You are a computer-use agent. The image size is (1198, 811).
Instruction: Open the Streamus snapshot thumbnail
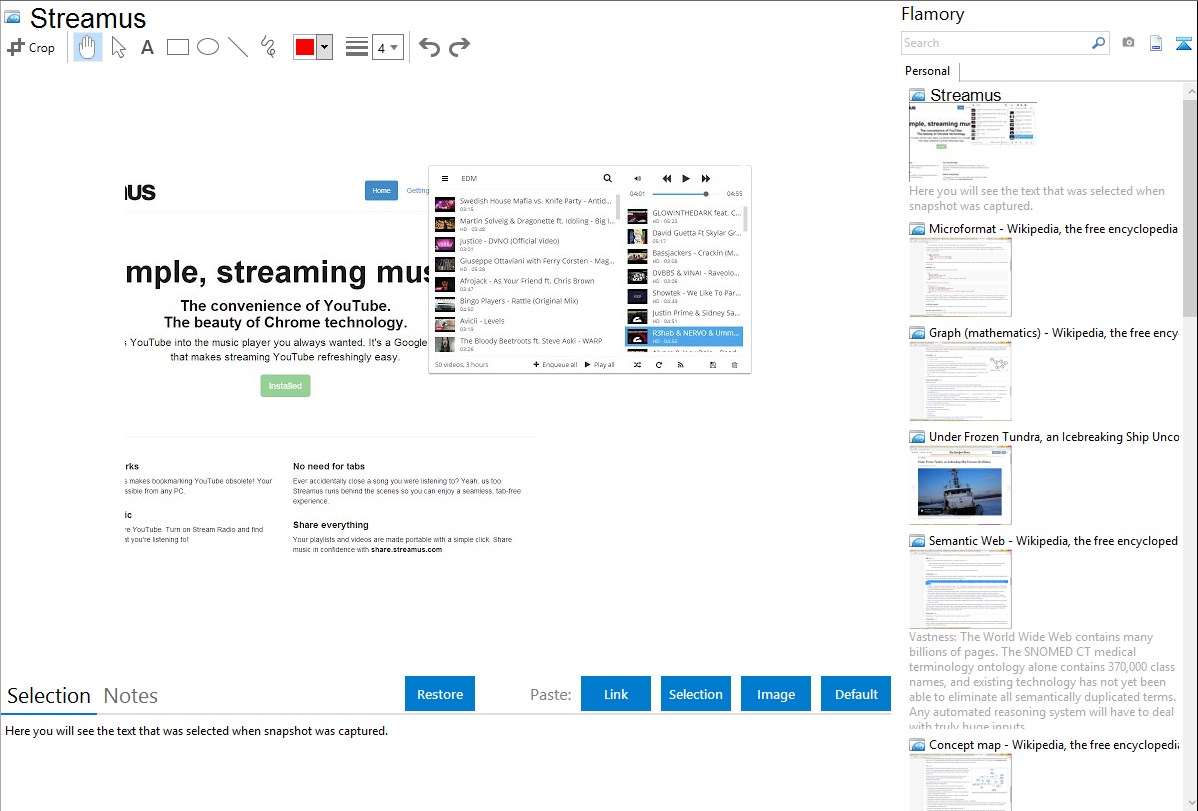[972, 141]
